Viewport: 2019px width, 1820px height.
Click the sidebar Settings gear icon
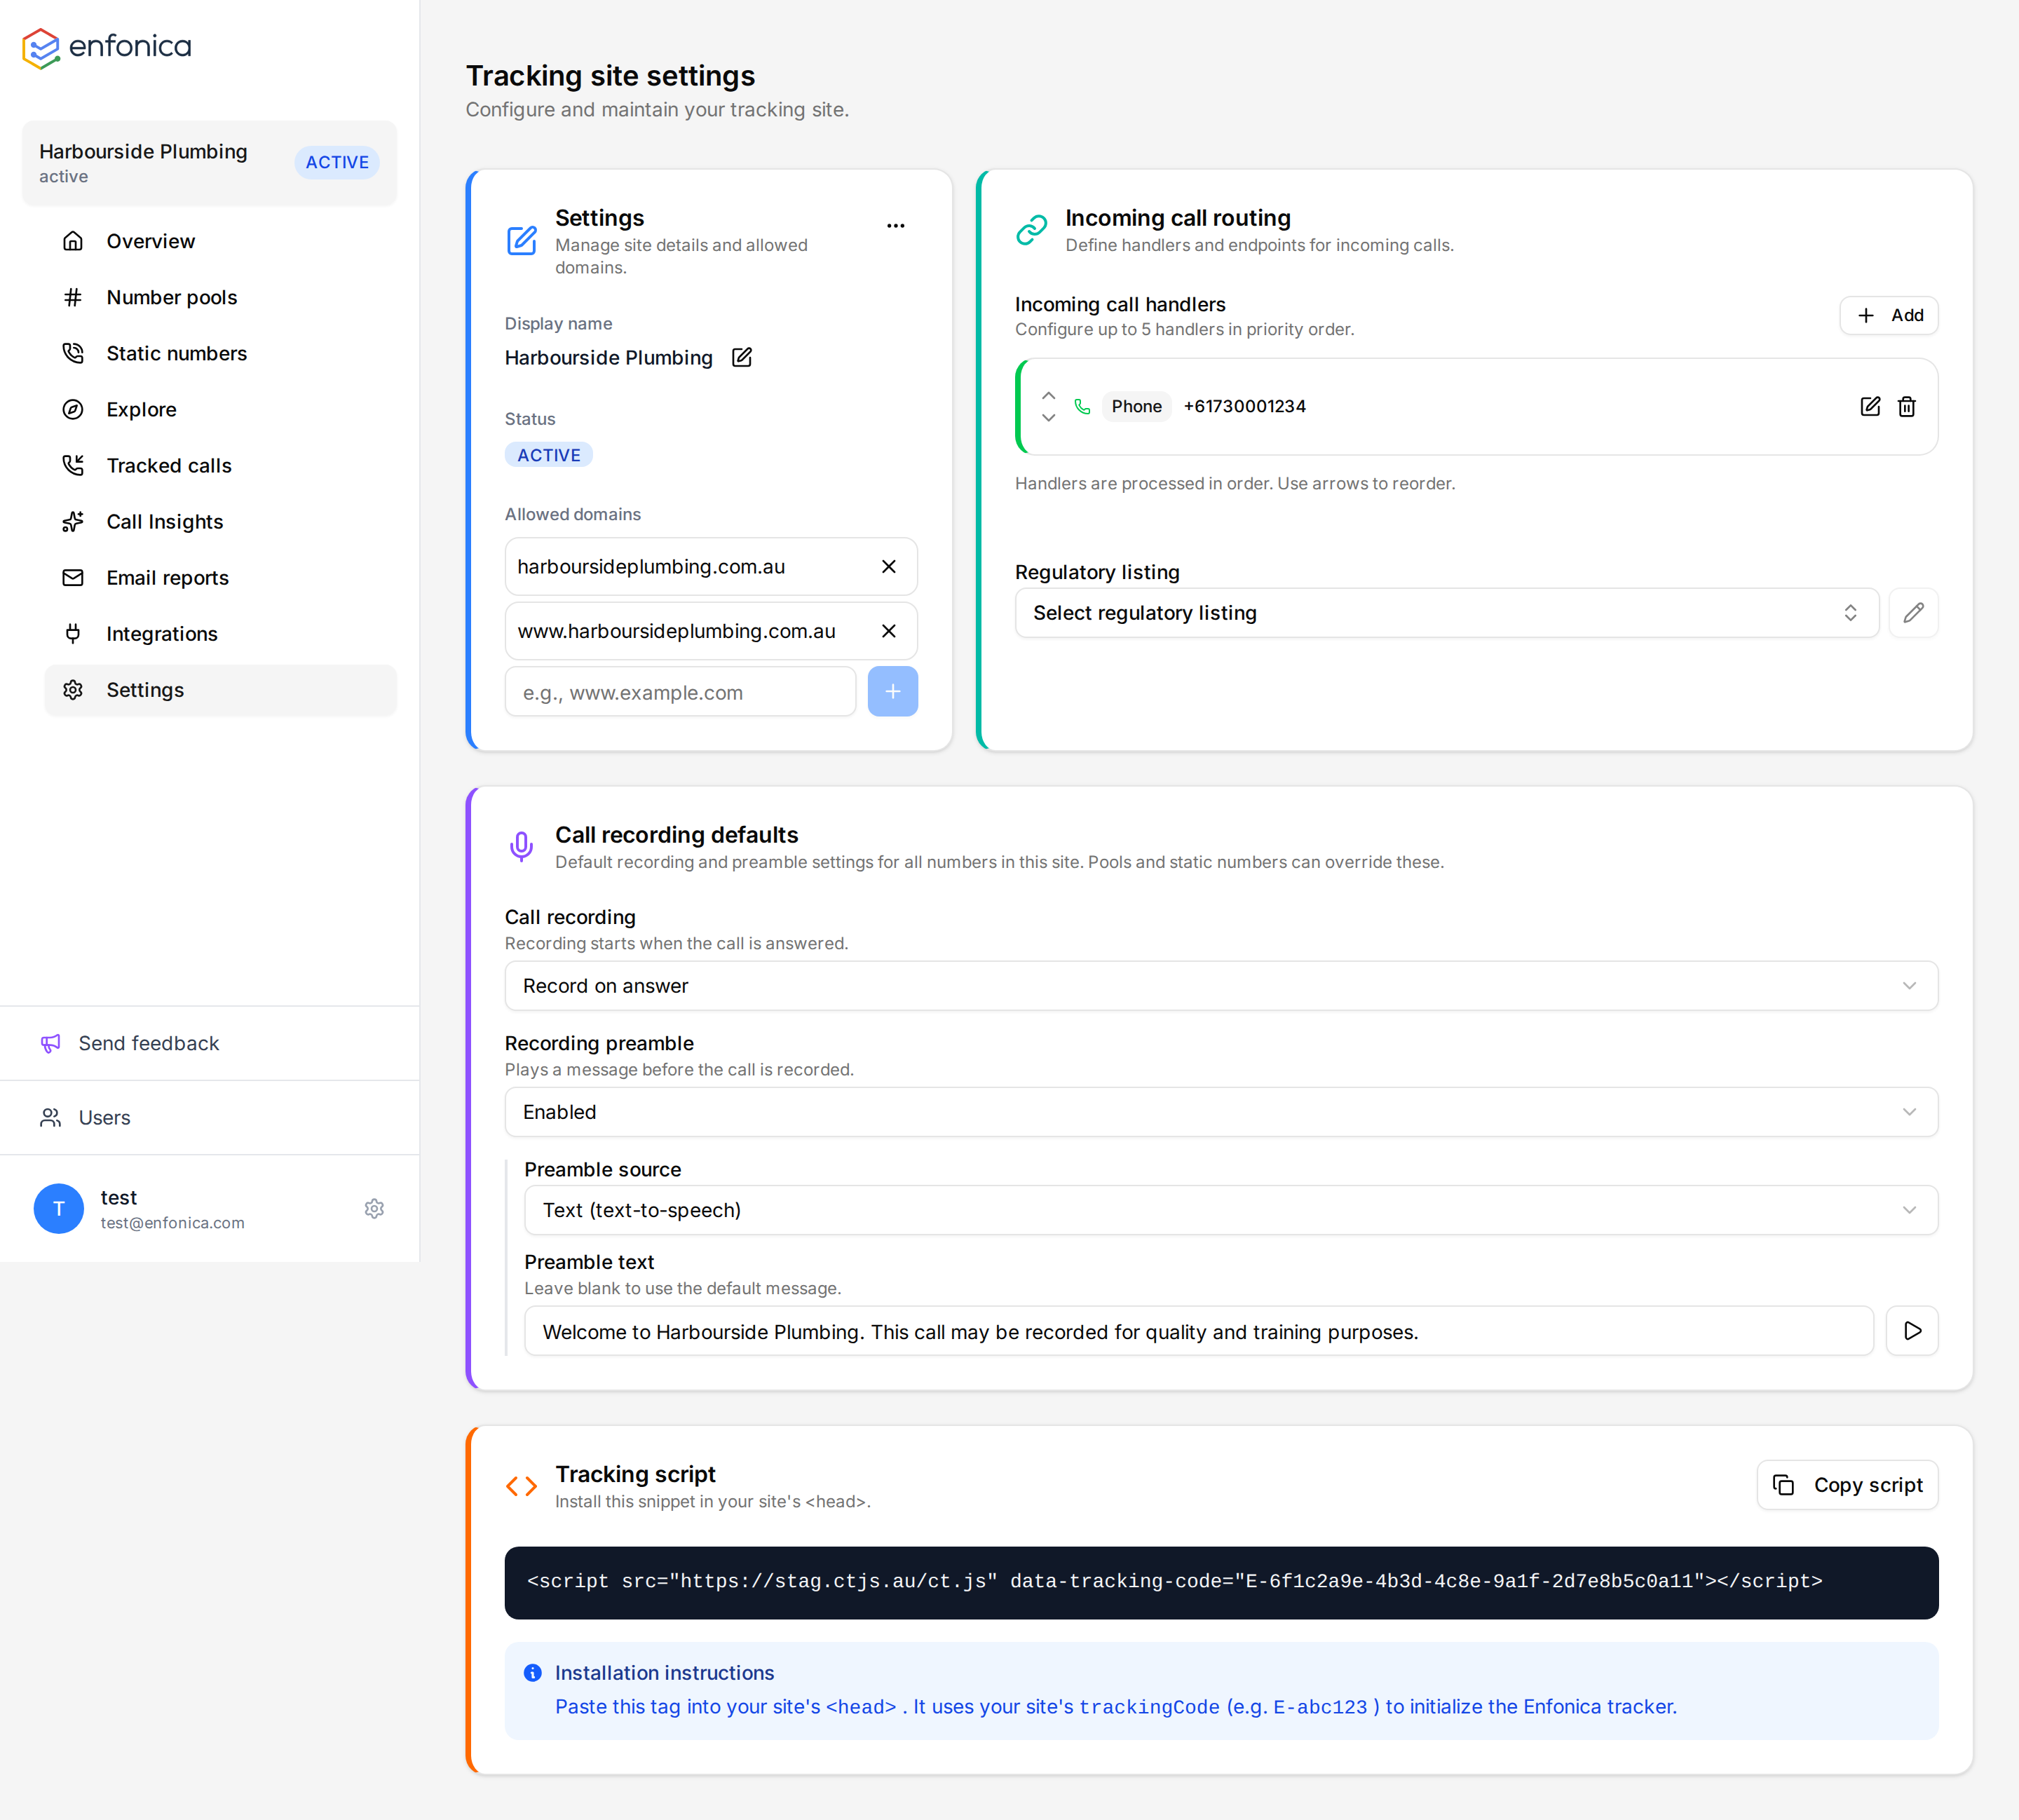click(x=73, y=690)
